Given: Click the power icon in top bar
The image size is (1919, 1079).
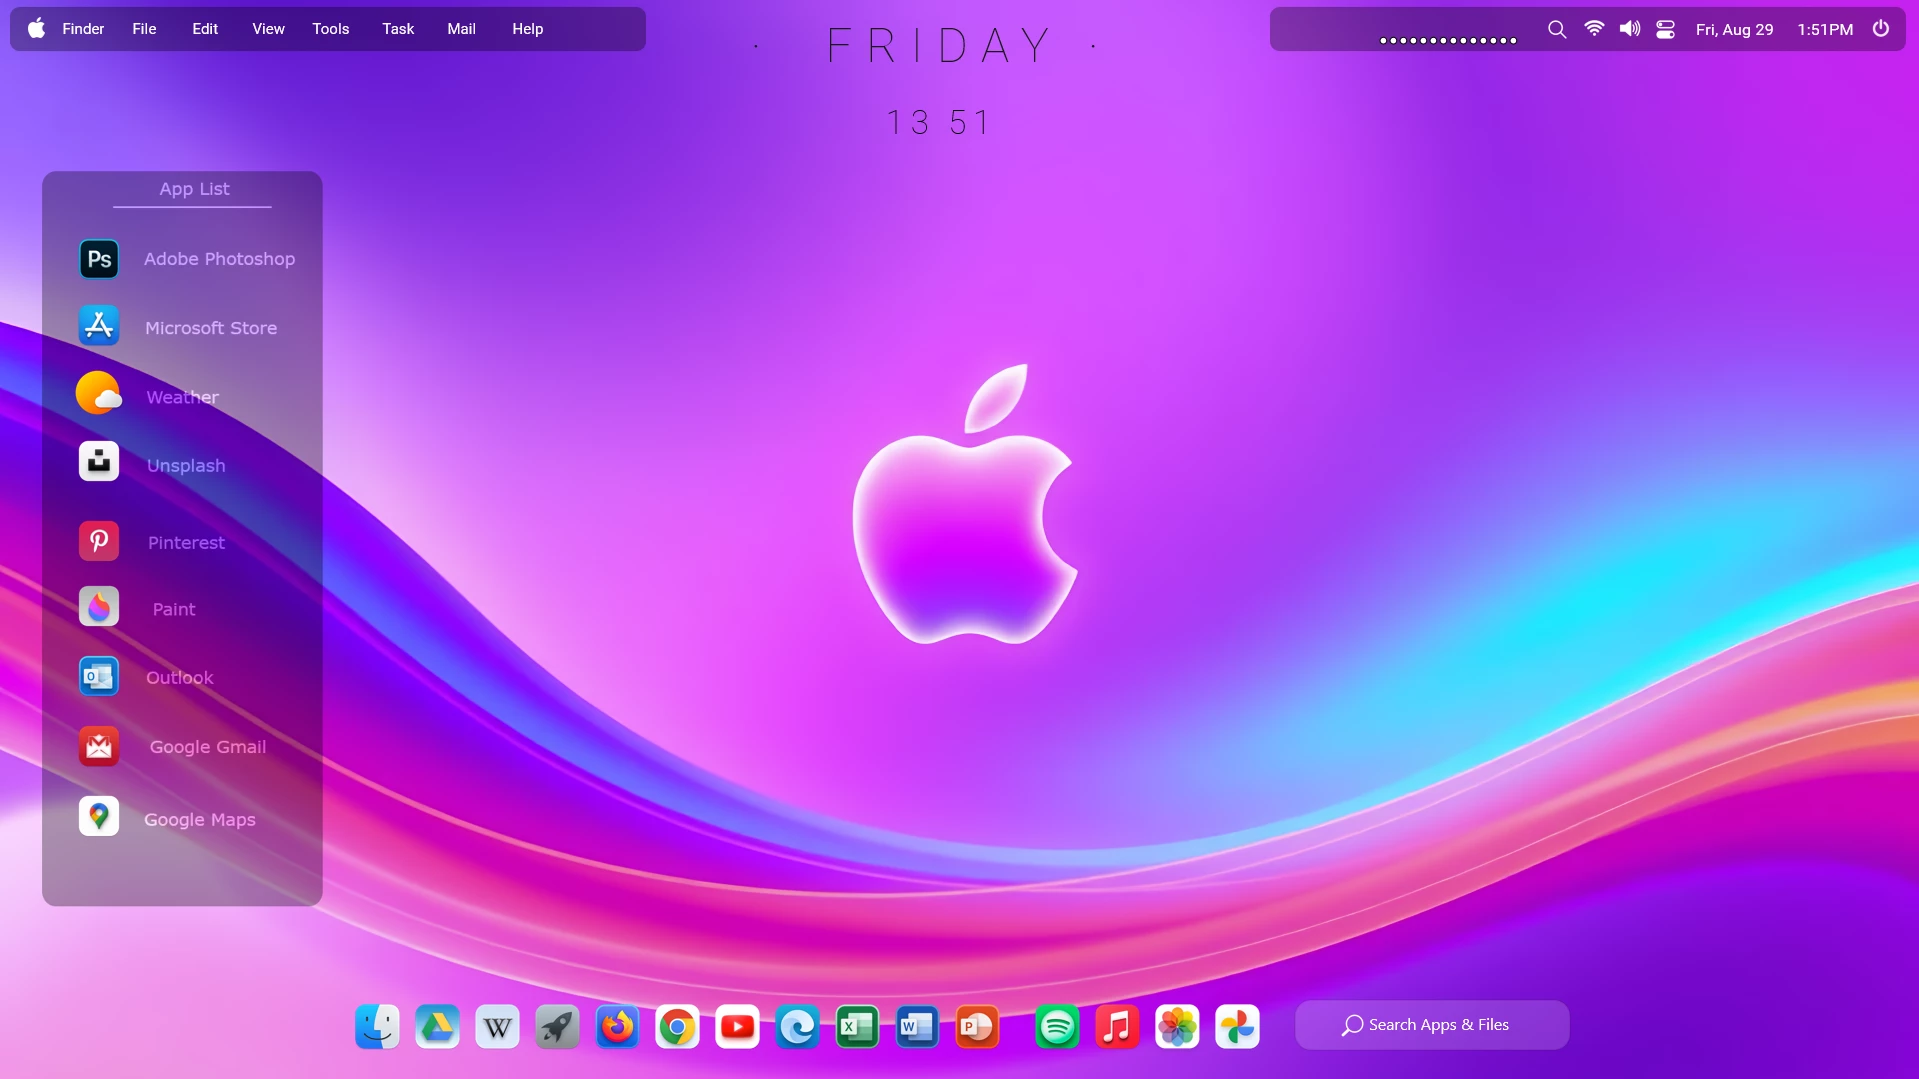Looking at the screenshot, I should [1881, 29].
